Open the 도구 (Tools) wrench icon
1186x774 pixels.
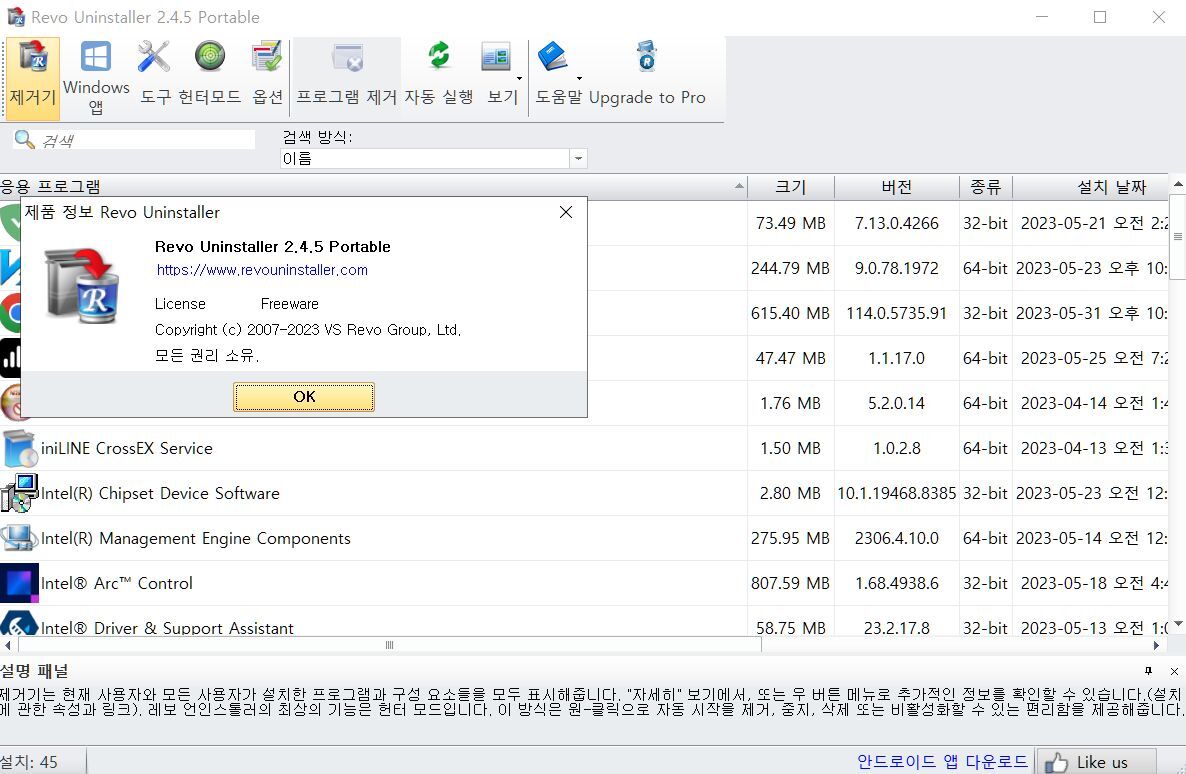pos(154,58)
